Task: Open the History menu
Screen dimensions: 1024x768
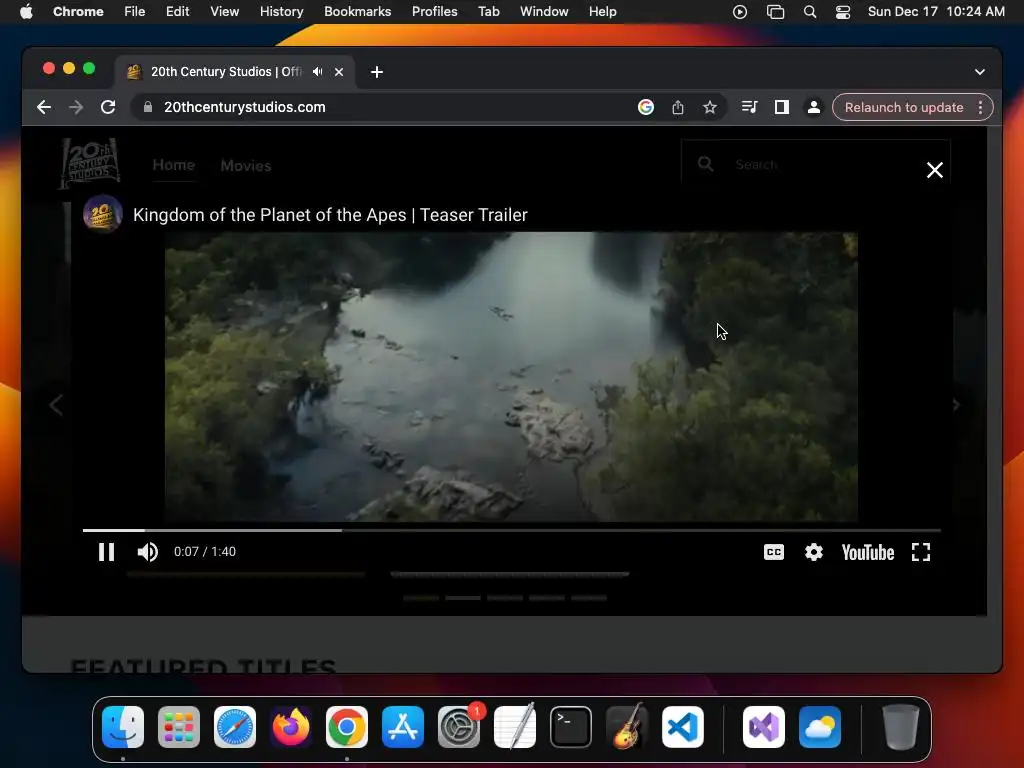Action: click(x=281, y=12)
